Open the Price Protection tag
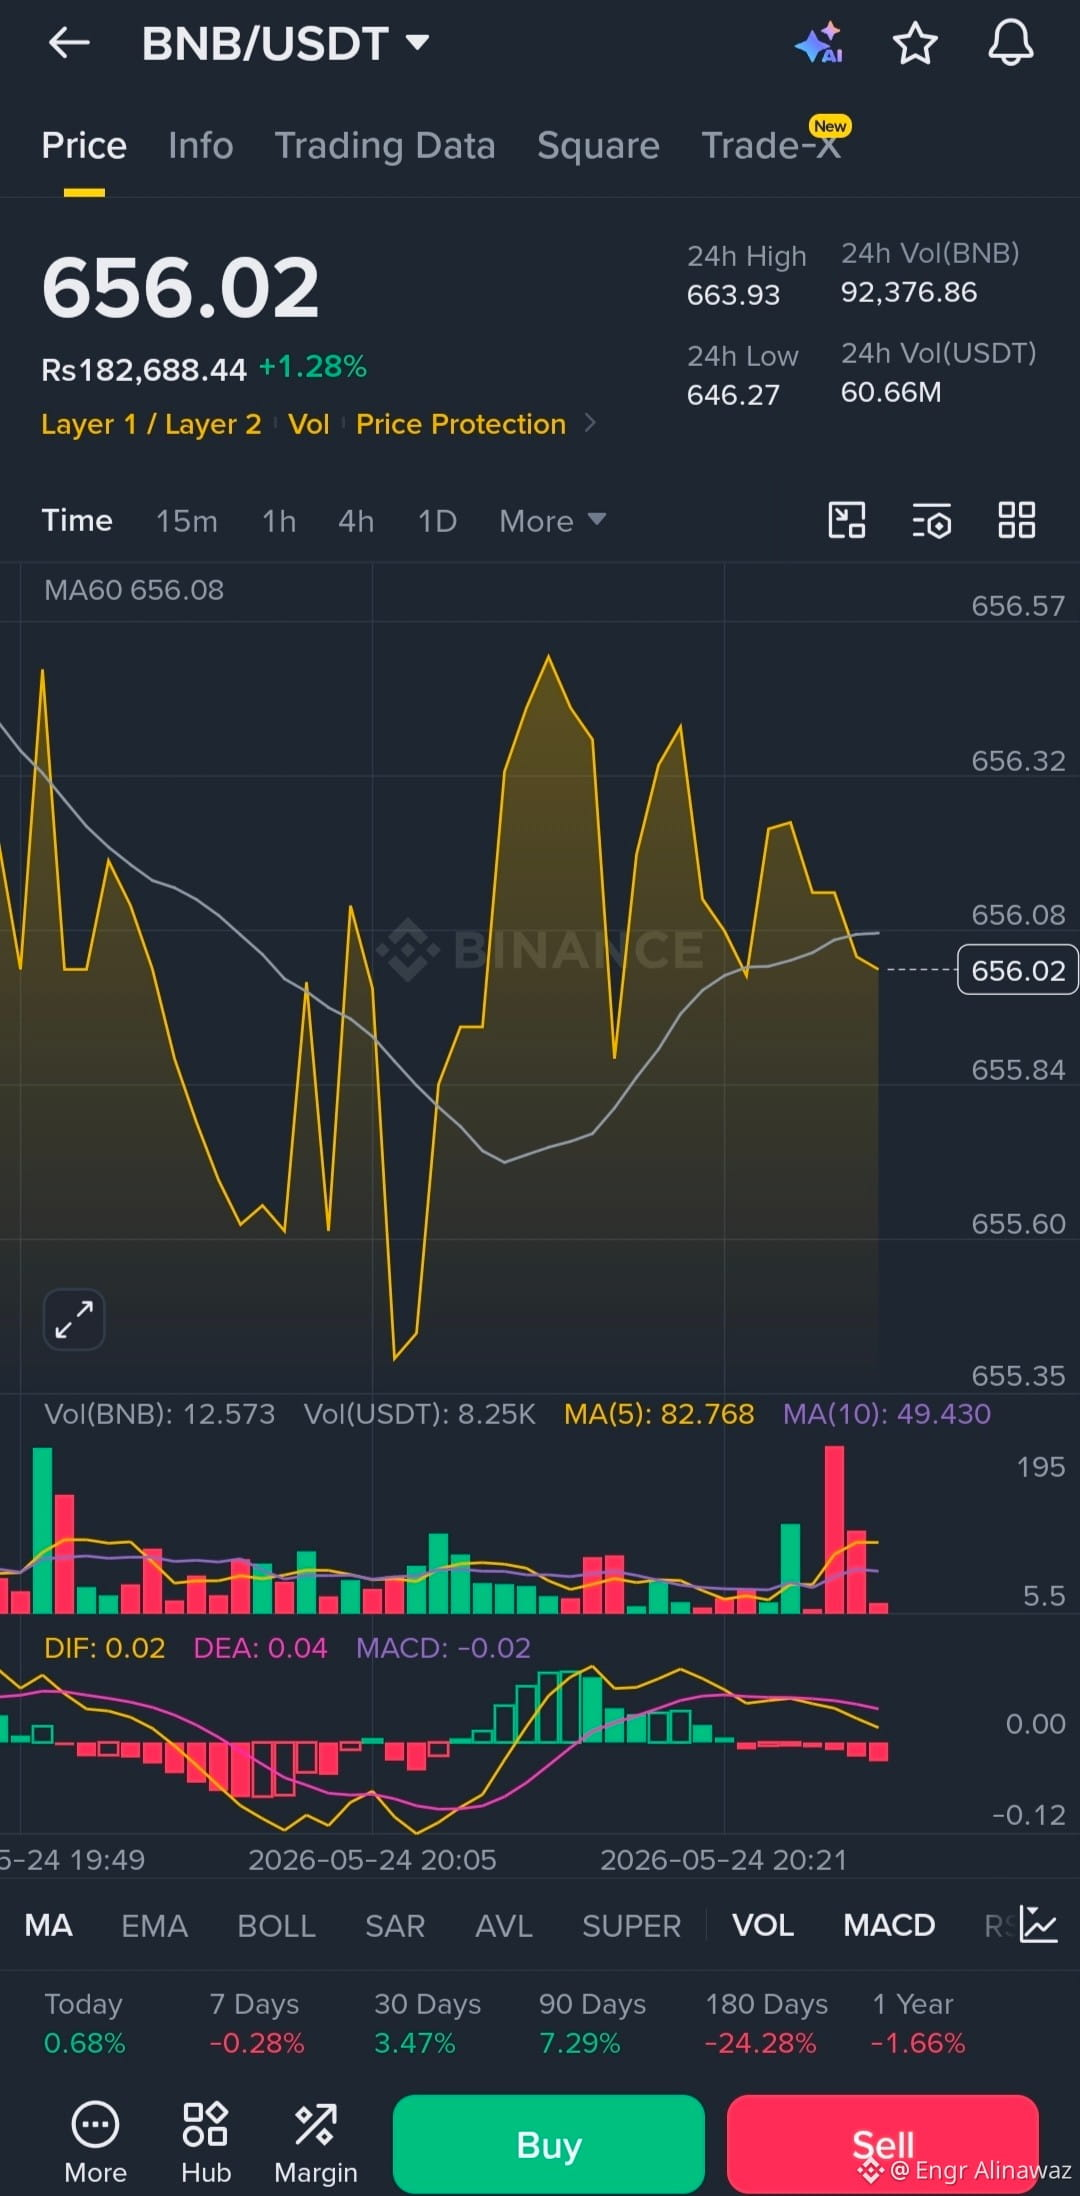1080x2196 pixels. 461,424
